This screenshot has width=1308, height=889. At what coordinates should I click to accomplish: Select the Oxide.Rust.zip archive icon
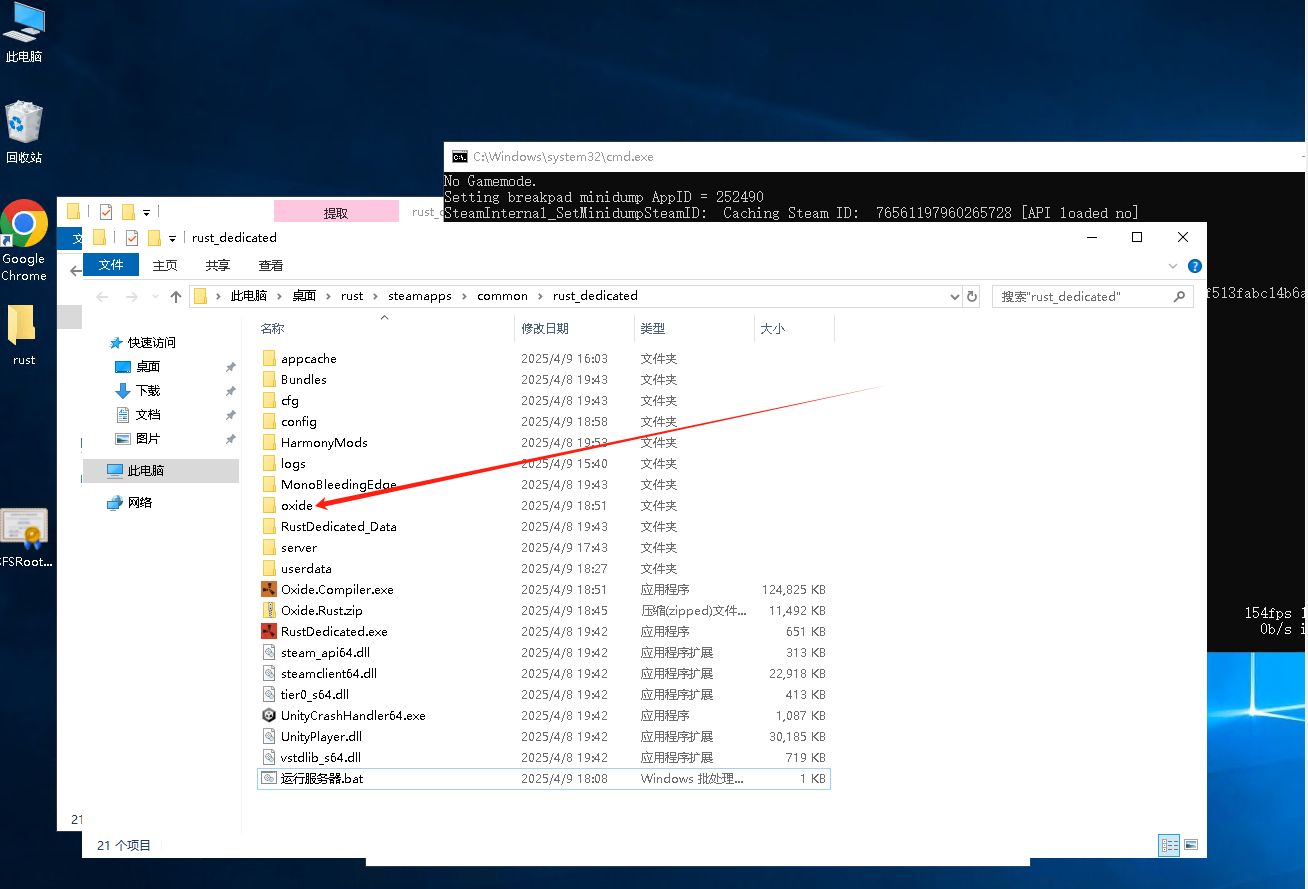[269, 610]
